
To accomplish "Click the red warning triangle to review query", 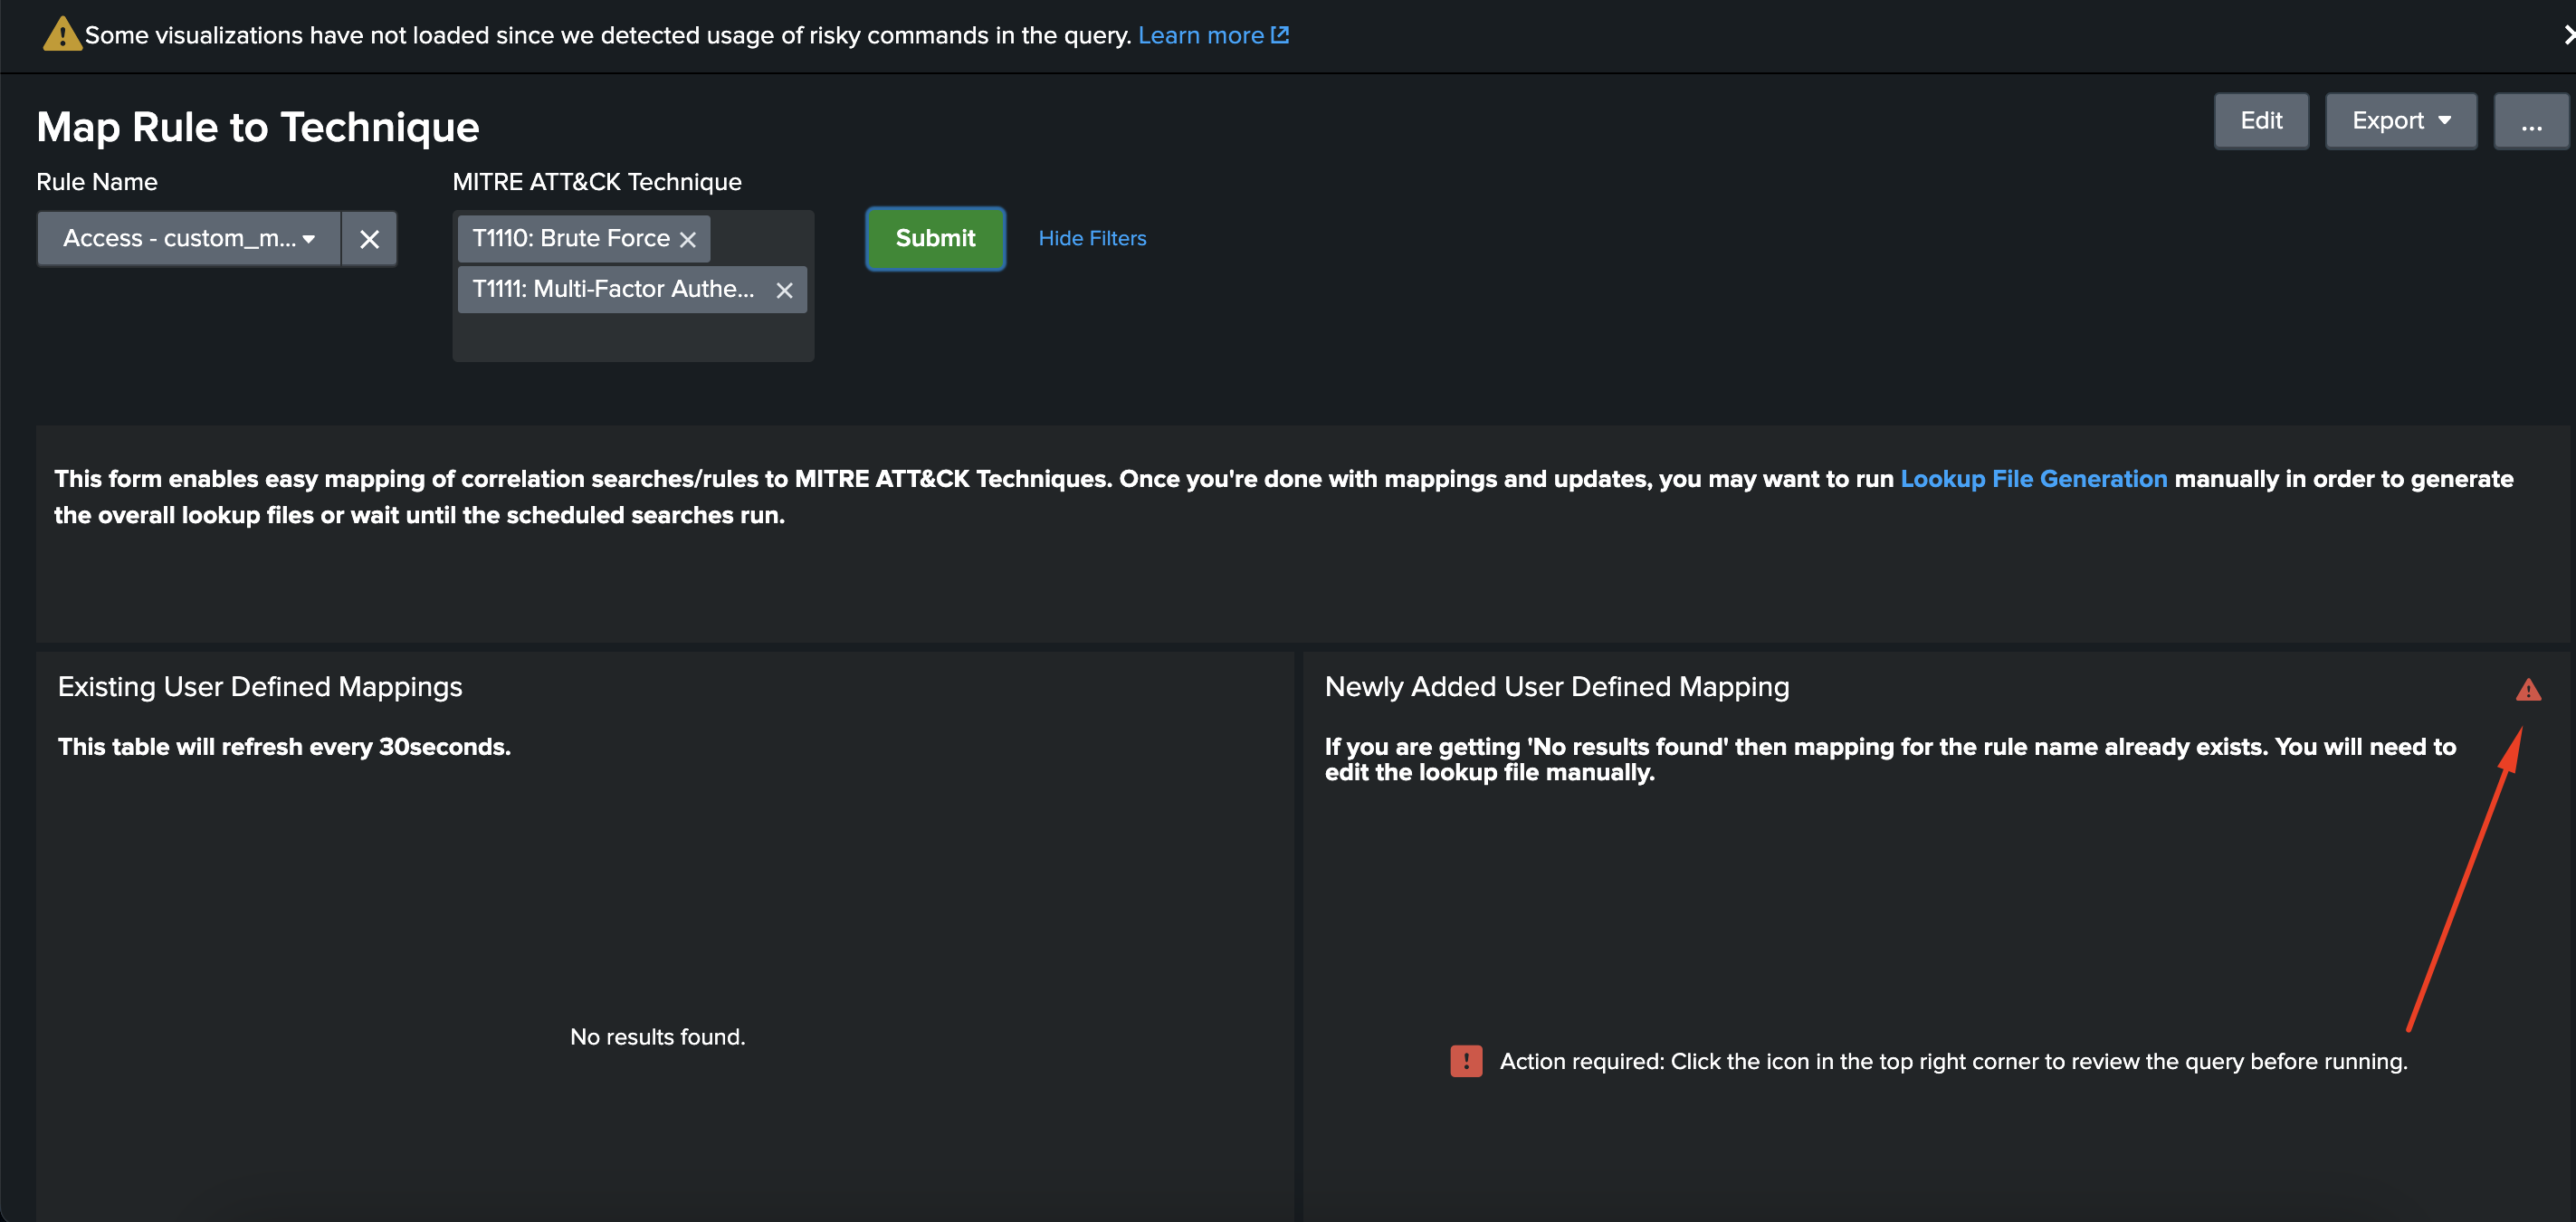I will point(2528,690).
